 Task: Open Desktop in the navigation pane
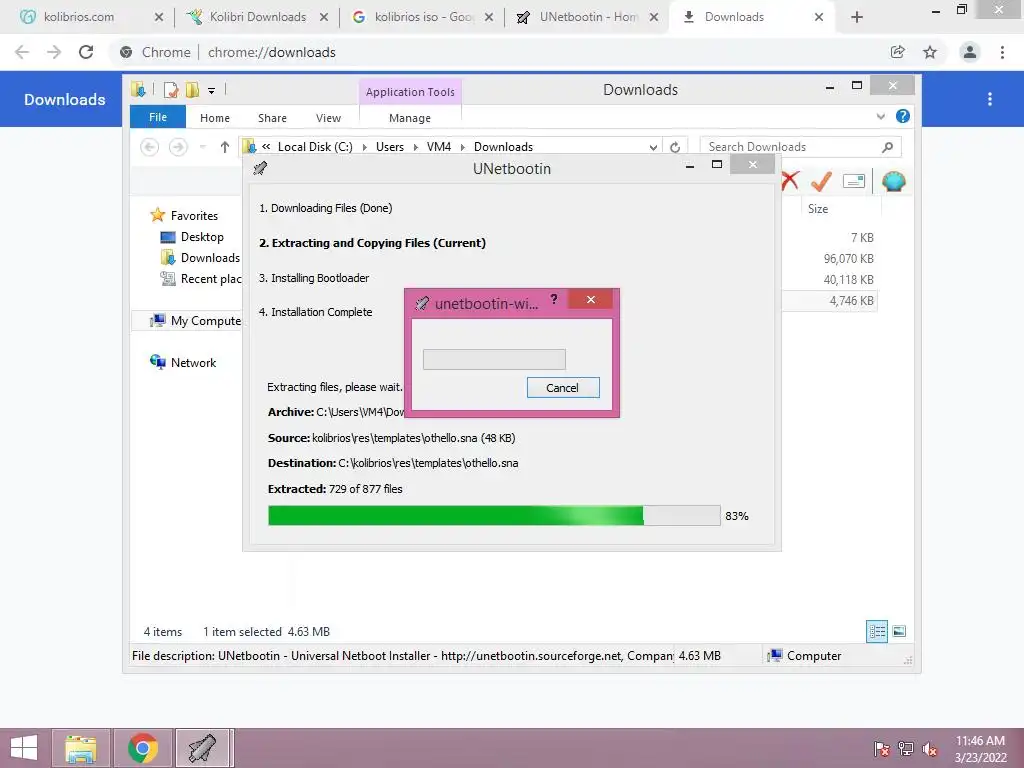click(202, 236)
